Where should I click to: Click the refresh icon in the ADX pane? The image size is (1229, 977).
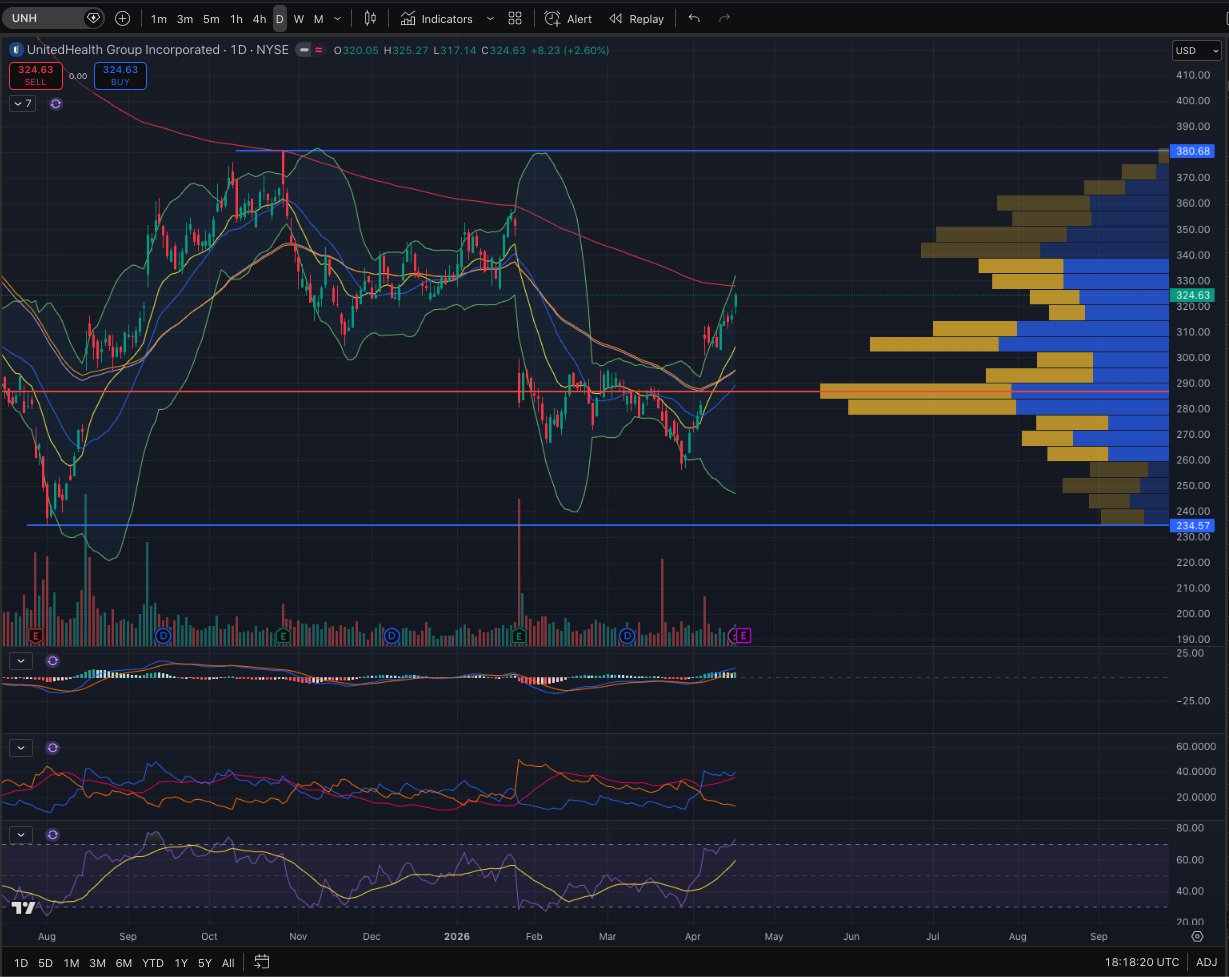pos(53,748)
